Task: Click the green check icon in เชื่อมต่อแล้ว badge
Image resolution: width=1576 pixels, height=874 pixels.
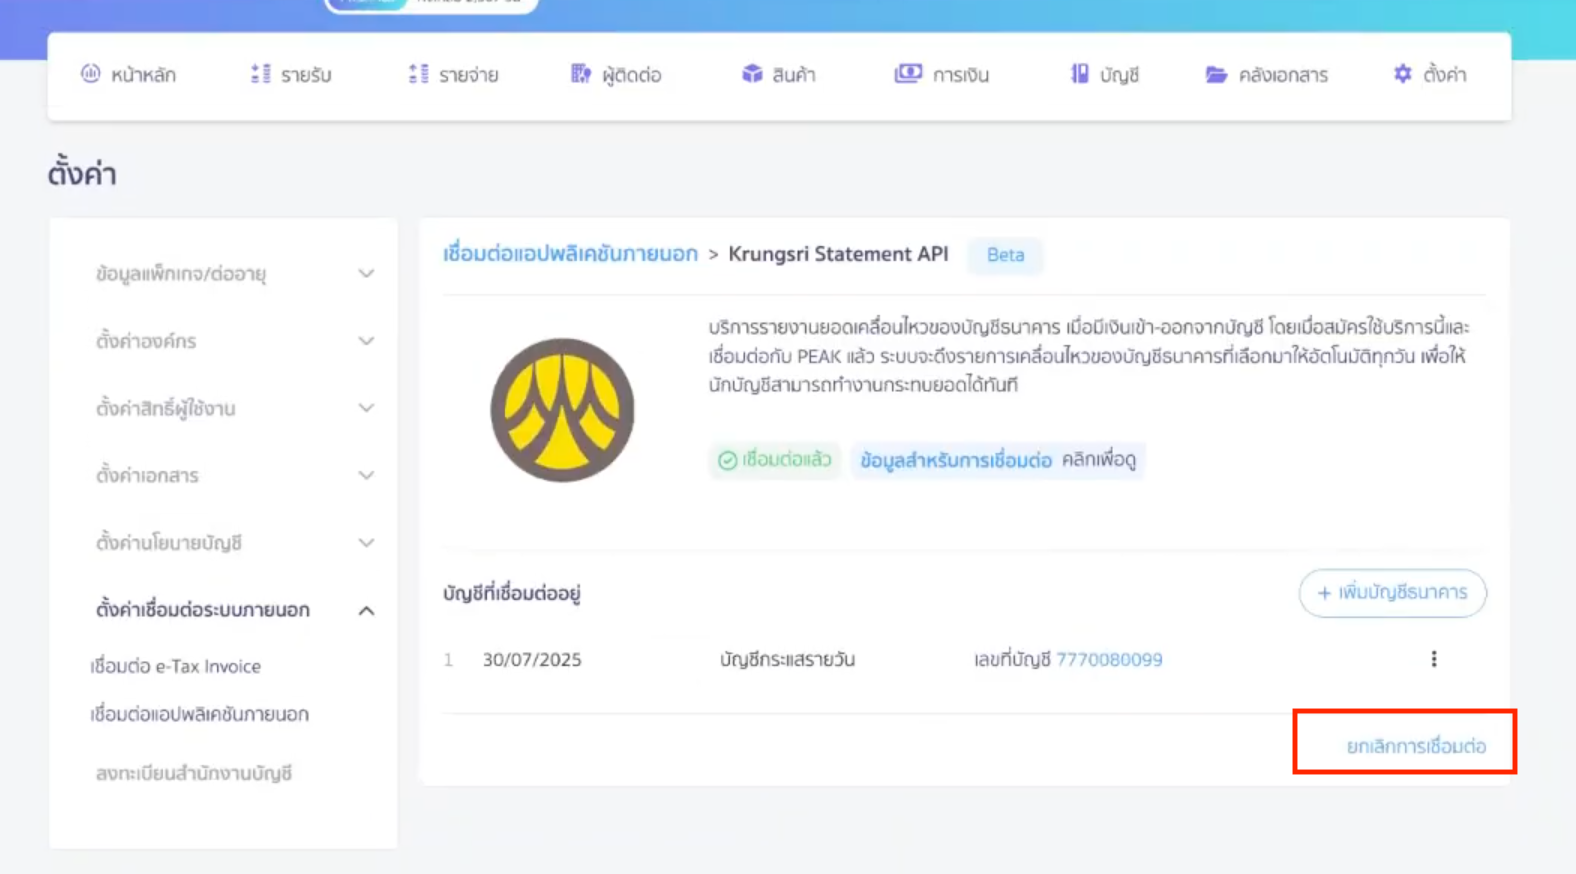Action: click(x=728, y=460)
